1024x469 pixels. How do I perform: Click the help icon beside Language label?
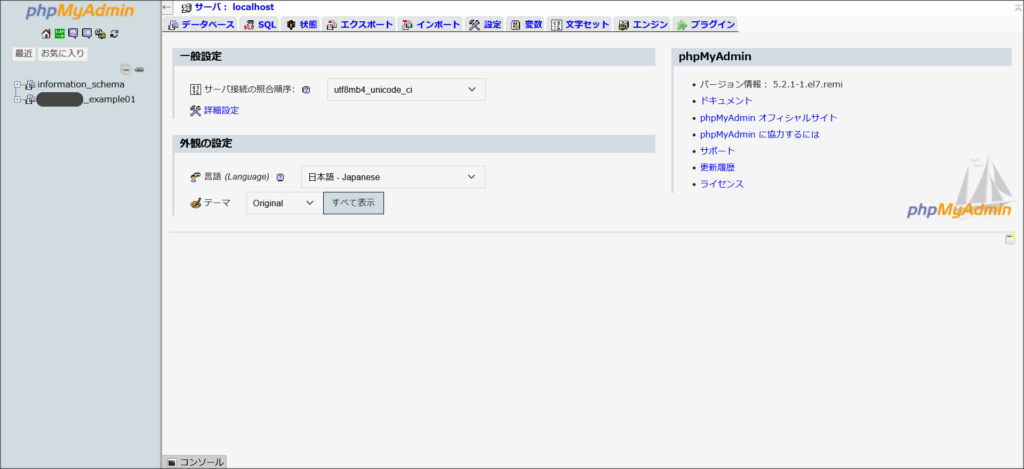(280, 177)
